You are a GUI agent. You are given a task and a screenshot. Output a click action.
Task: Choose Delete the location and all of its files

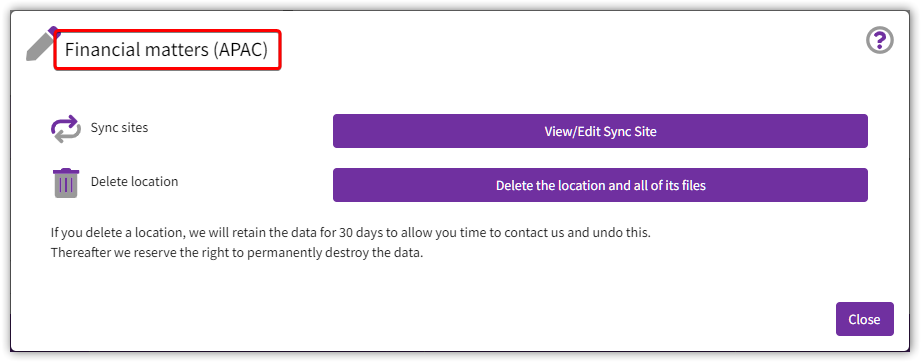(600, 185)
